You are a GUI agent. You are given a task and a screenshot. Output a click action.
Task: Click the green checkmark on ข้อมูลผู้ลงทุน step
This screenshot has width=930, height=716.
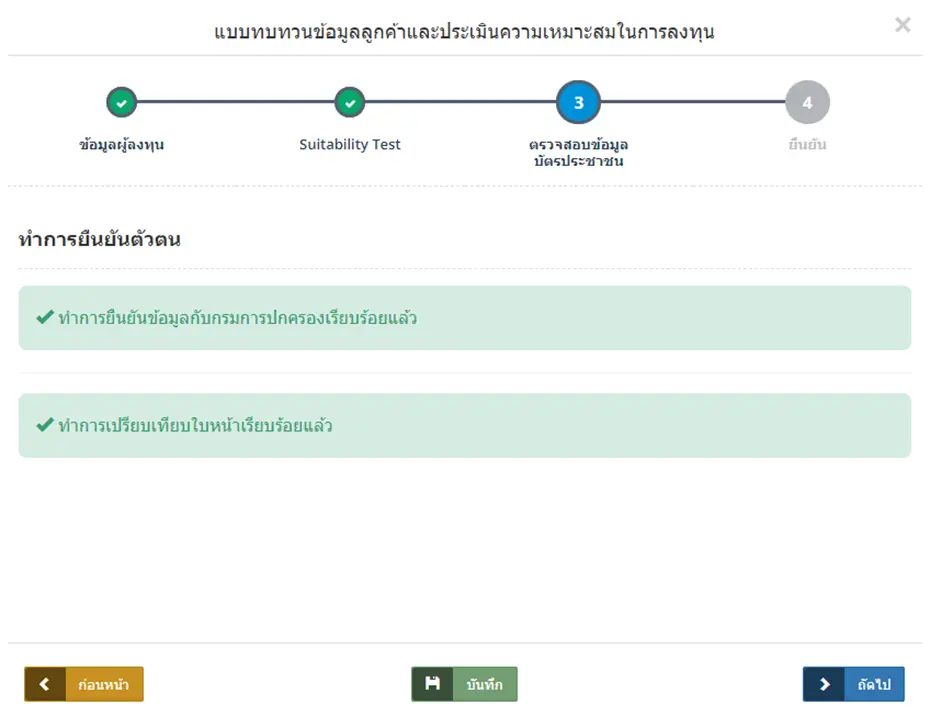(x=121, y=102)
